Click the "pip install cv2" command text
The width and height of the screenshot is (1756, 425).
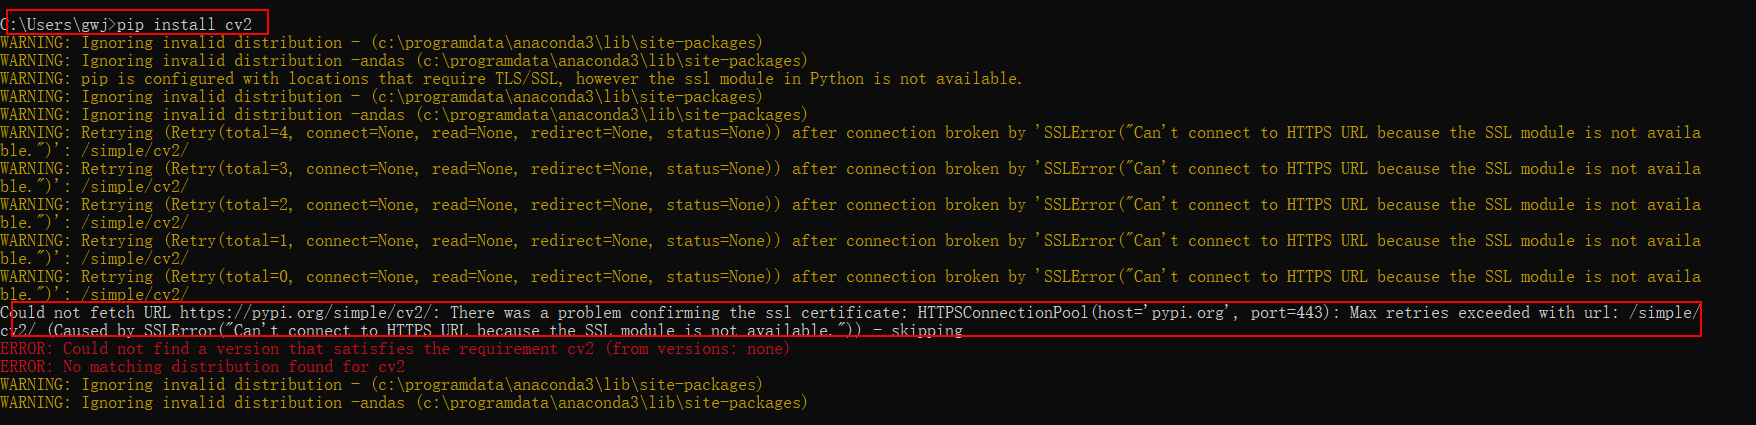pos(184,24)
